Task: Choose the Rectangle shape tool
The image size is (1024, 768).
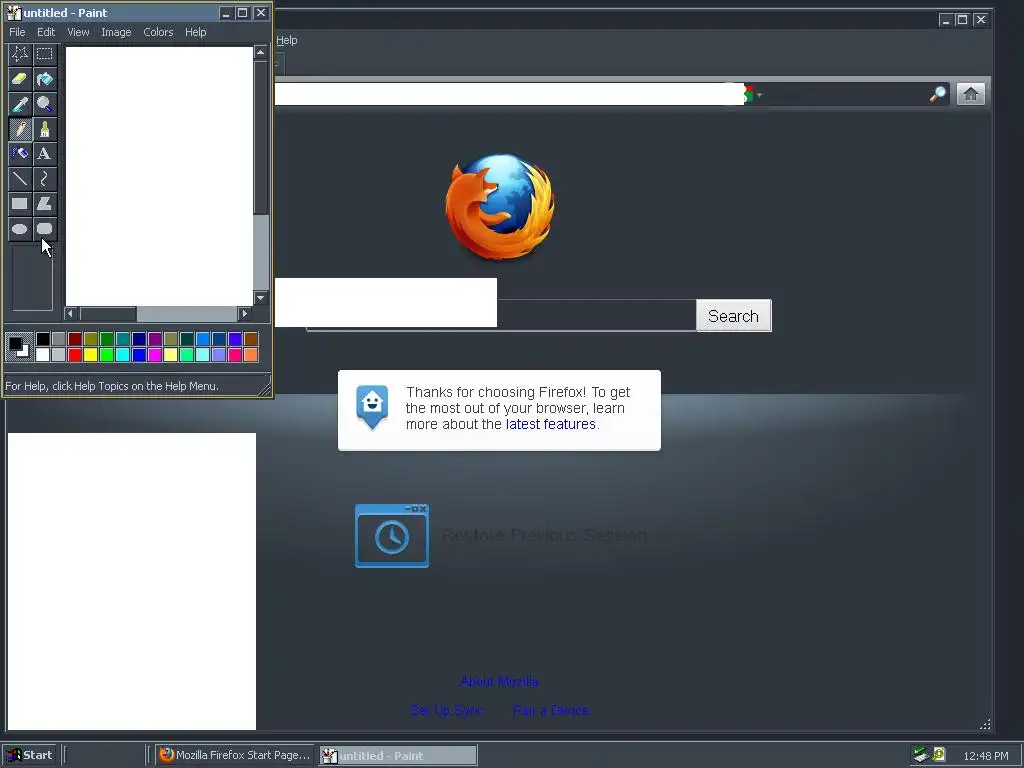Action: (20, 203)
